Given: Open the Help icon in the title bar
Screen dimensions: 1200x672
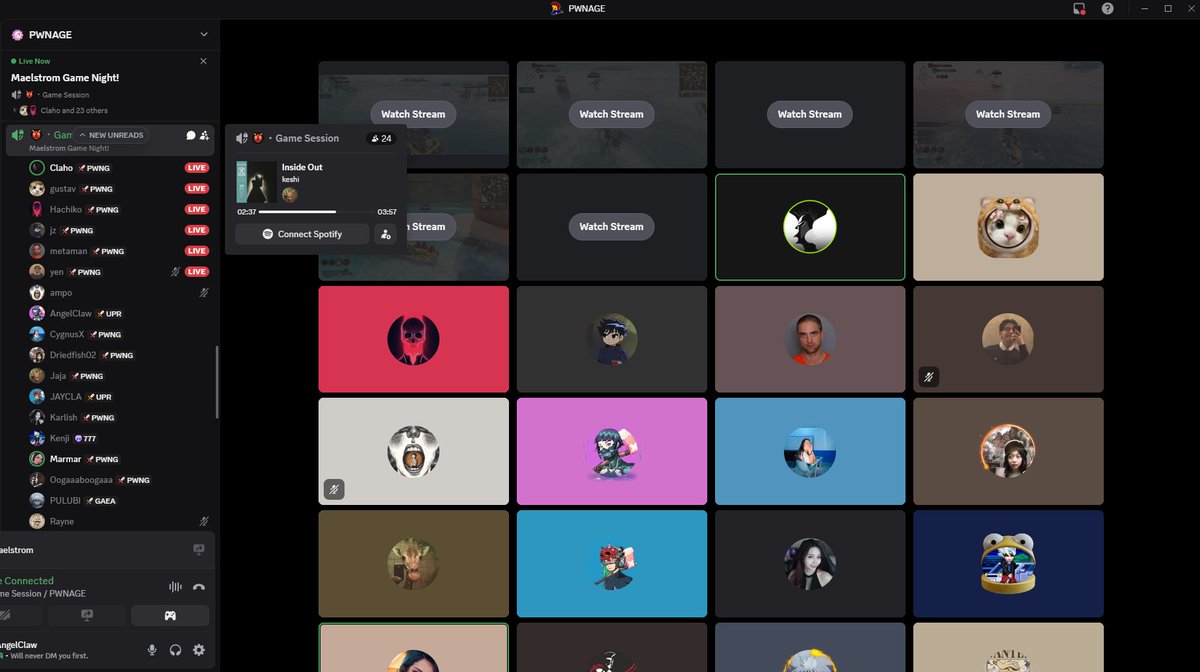Looking at the screenshot, I should pos(1107,8).
